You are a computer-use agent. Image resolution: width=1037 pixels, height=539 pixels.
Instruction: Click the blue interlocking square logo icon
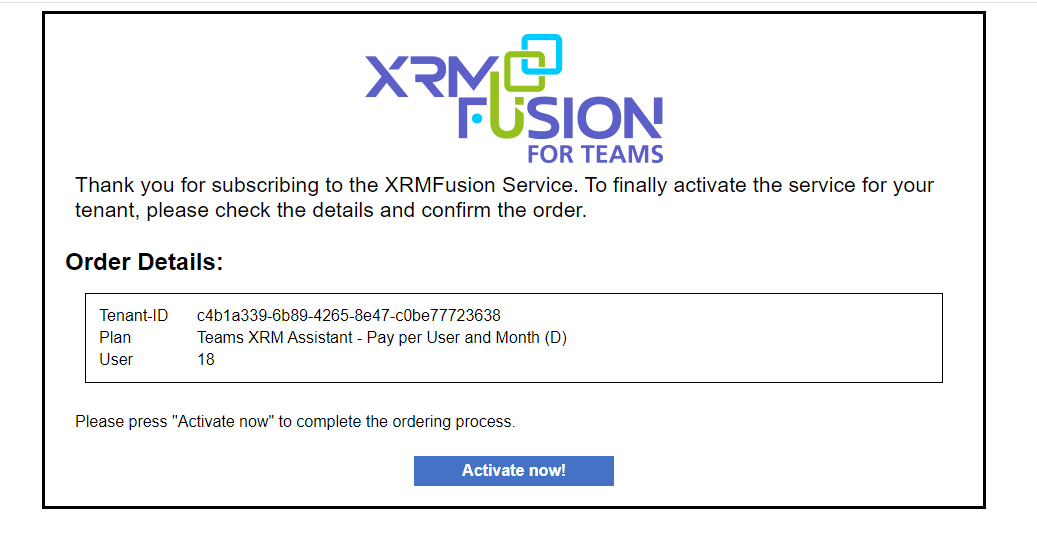(541, 54)
